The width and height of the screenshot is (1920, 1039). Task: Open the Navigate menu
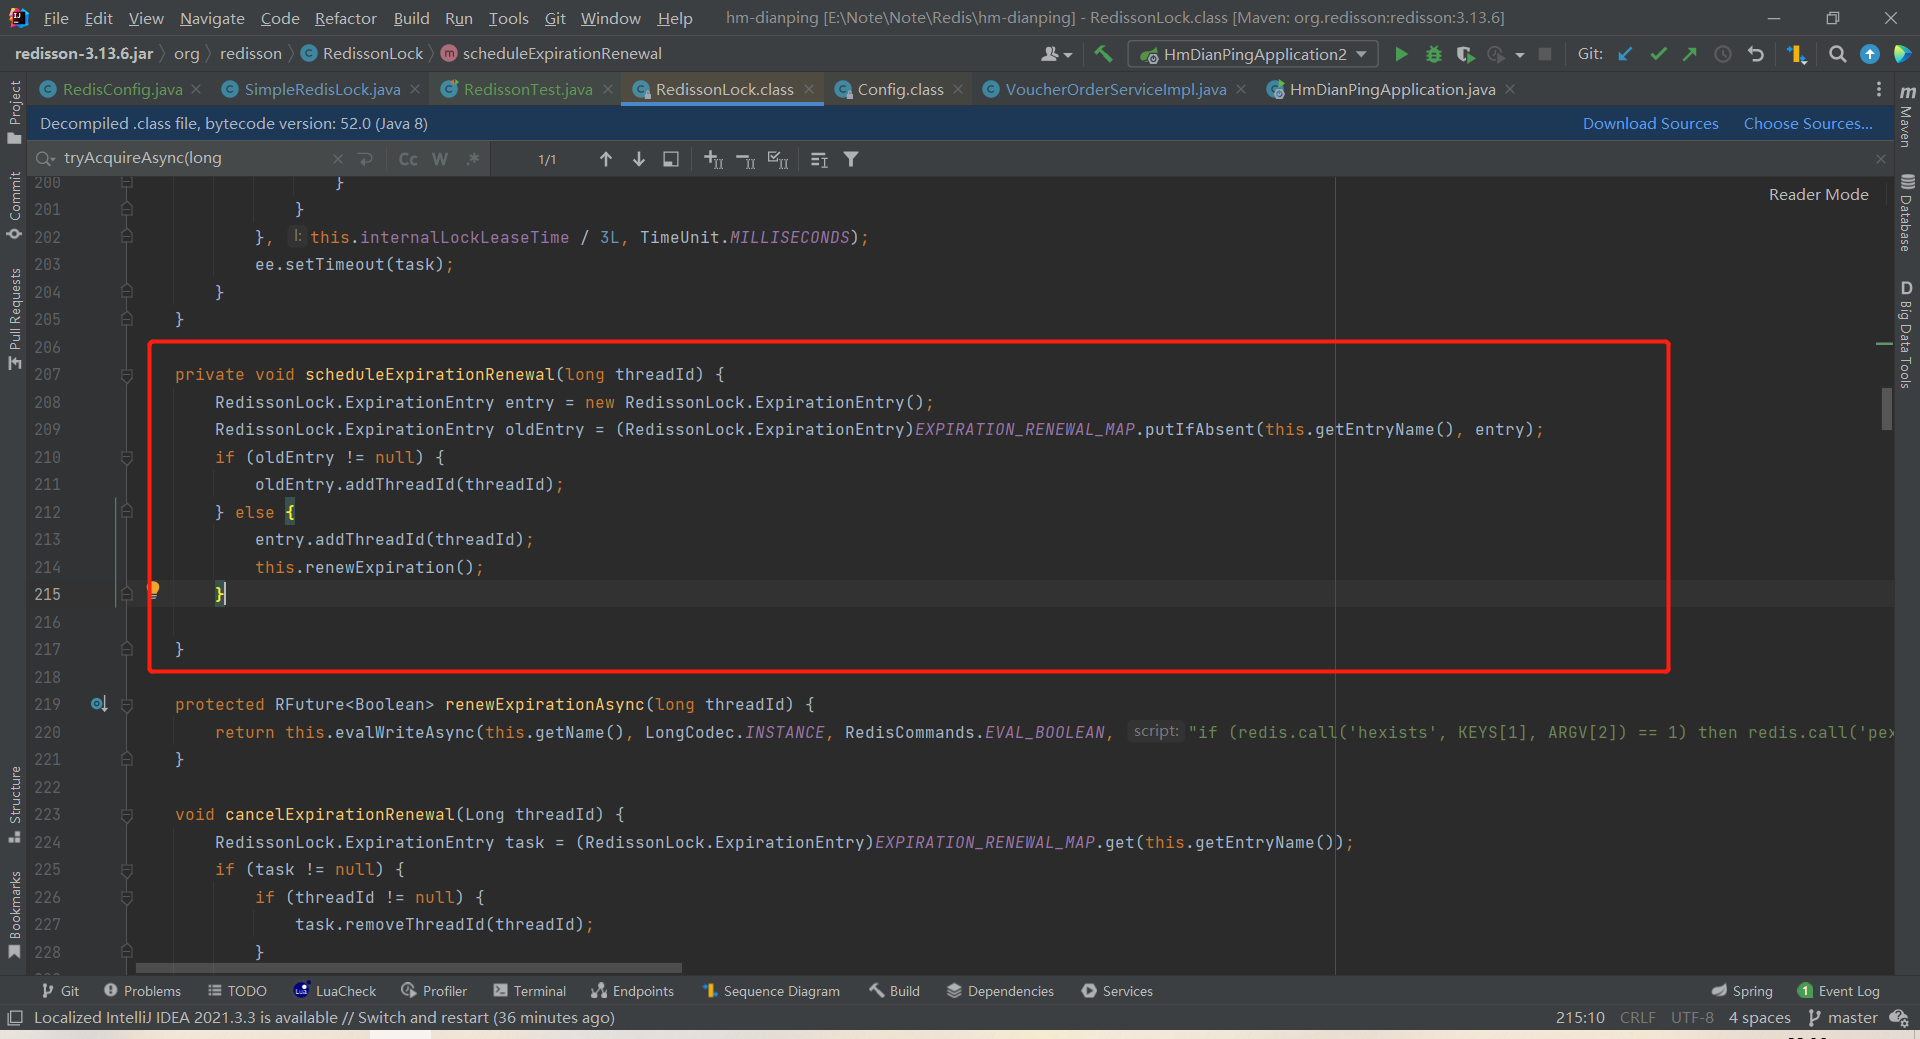pyautogui.click(x=212, y=18)
